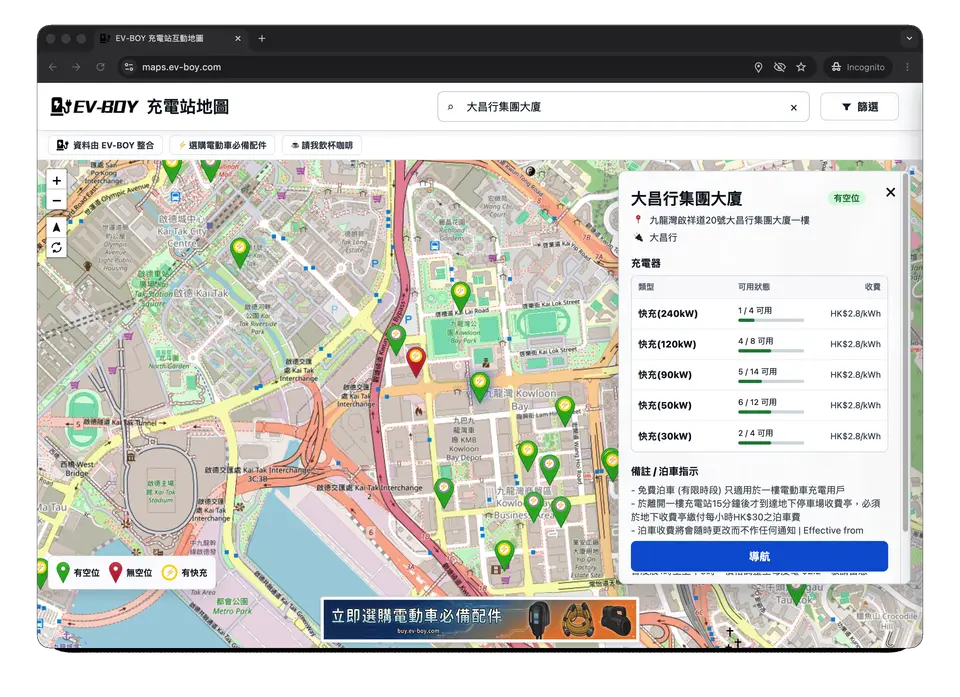This screenshot has width=960, height=697.
Task: Click the 有空位 status badge in panel
Action: [846, 198]
